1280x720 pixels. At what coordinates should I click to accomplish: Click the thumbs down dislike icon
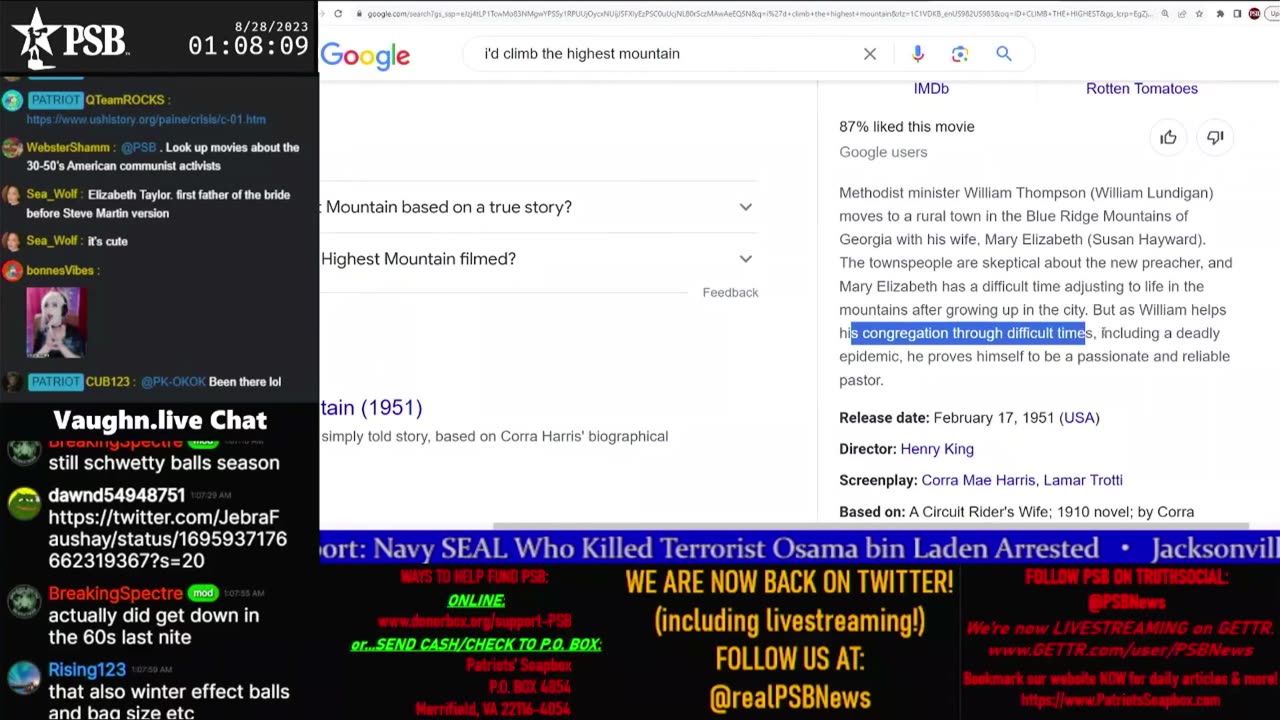coord(1215,138)
